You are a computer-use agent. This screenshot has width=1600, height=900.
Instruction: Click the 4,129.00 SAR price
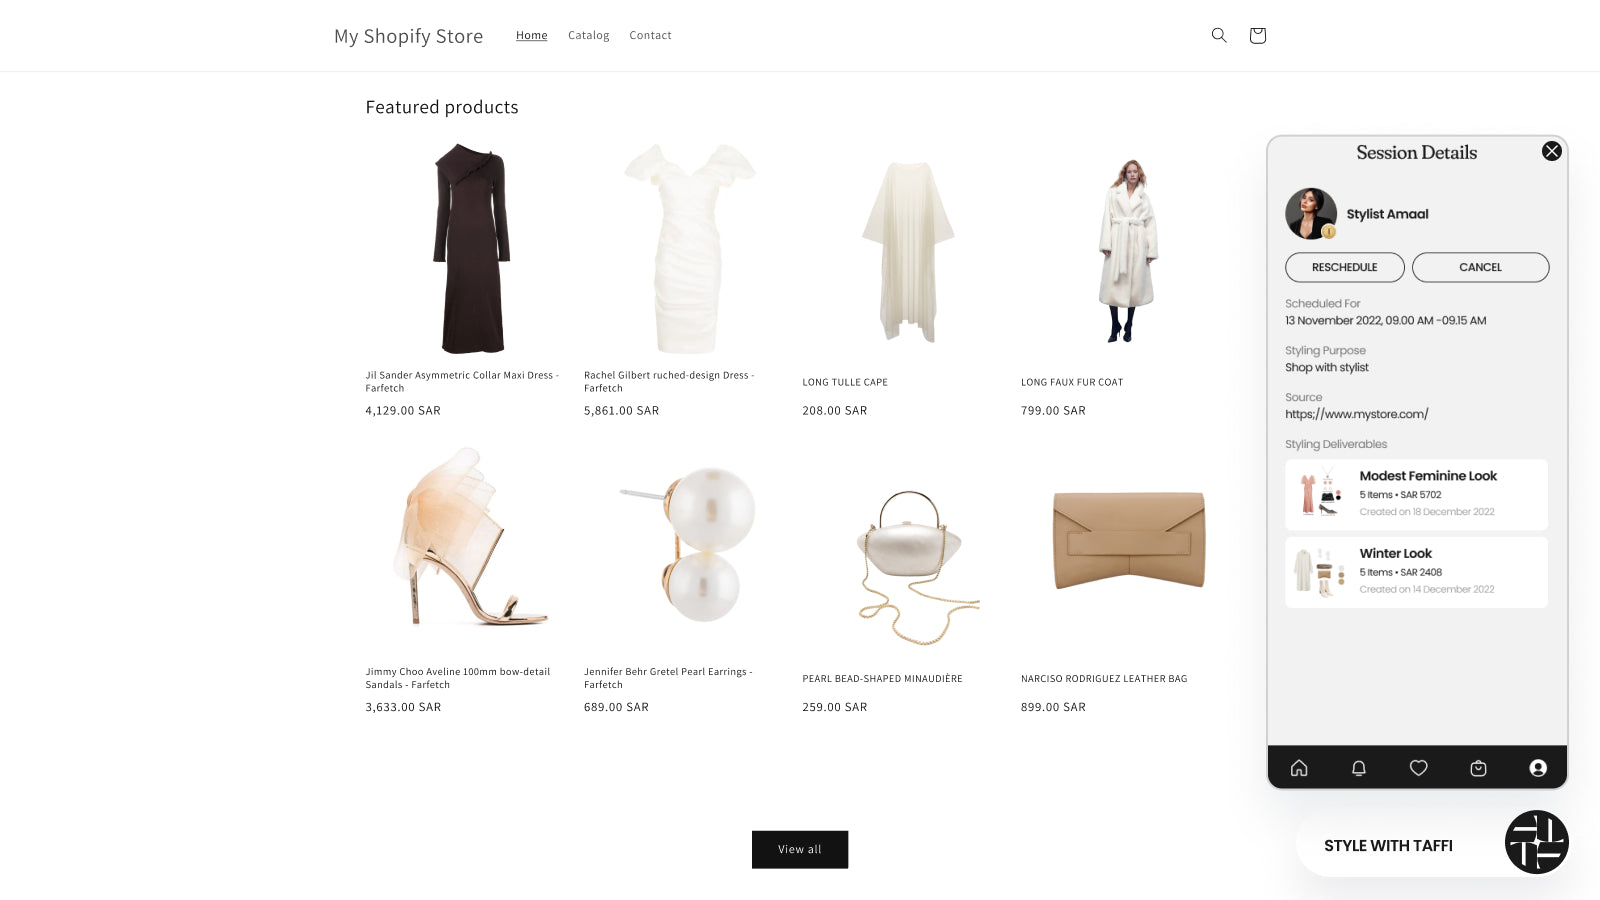(403, 411)
